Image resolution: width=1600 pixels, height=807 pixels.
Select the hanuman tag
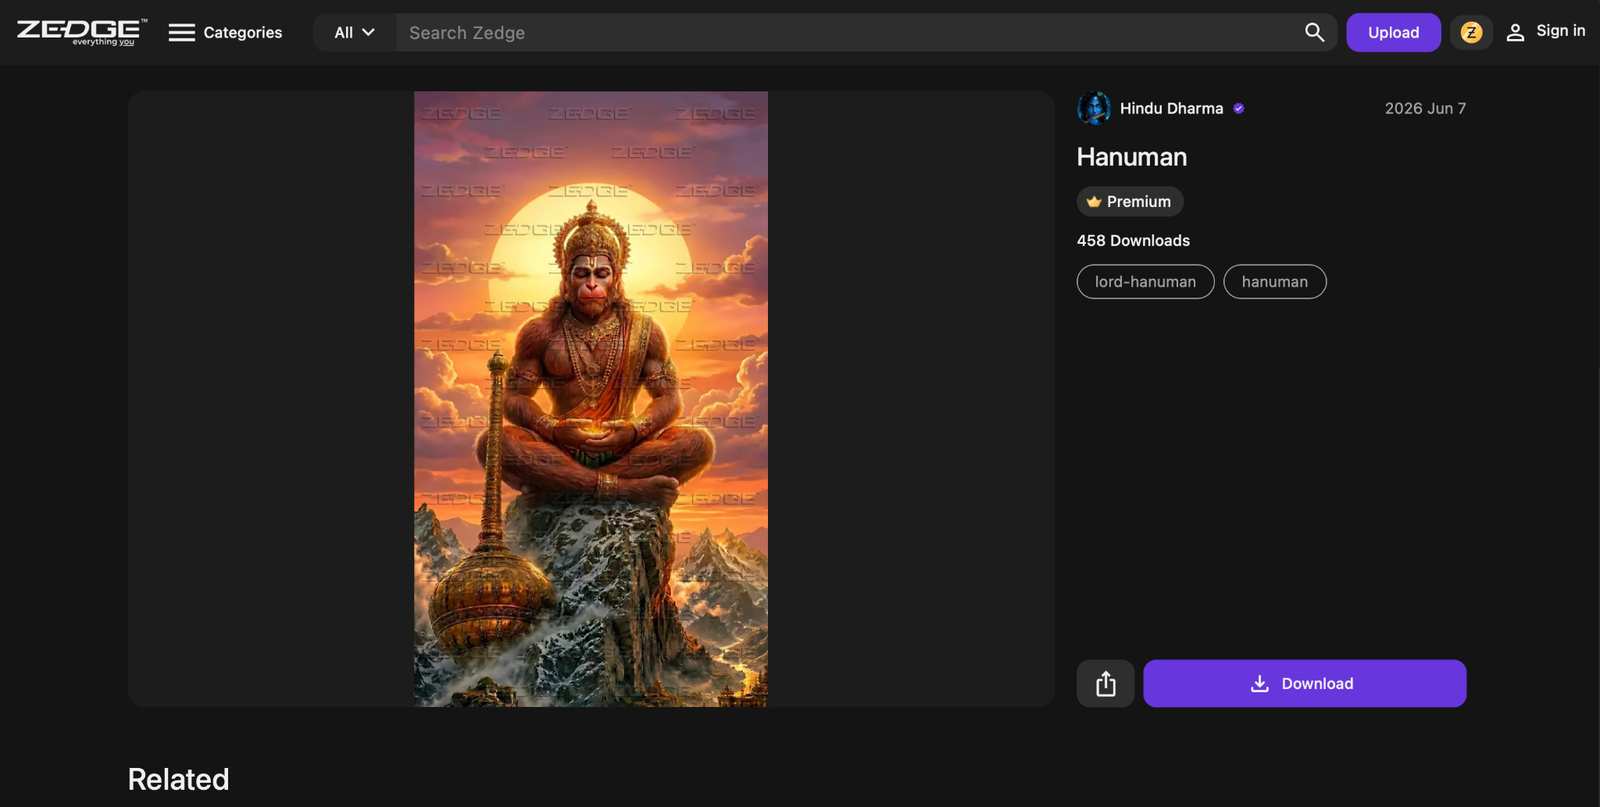coord(1275,282)
